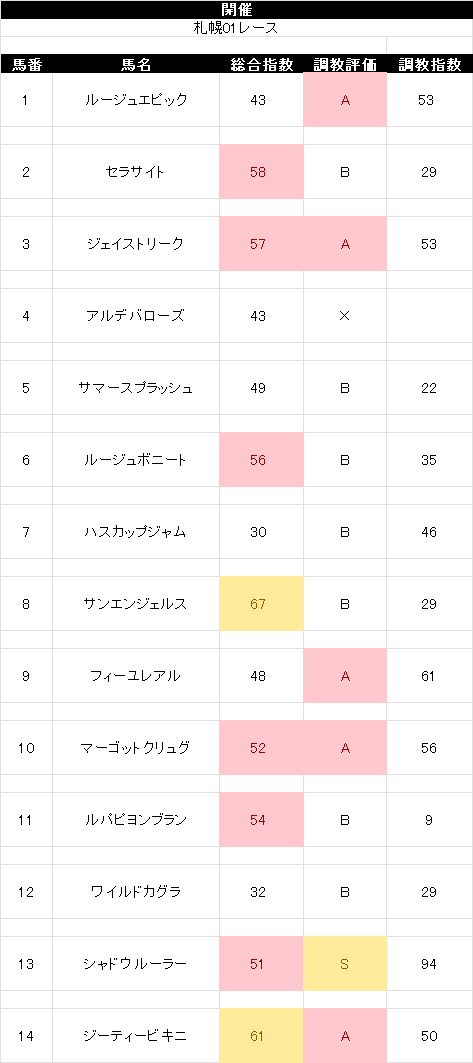Select horse name シャドウルーラー
This screenshot has height=1063, width=473.
(x=136, y=964)
